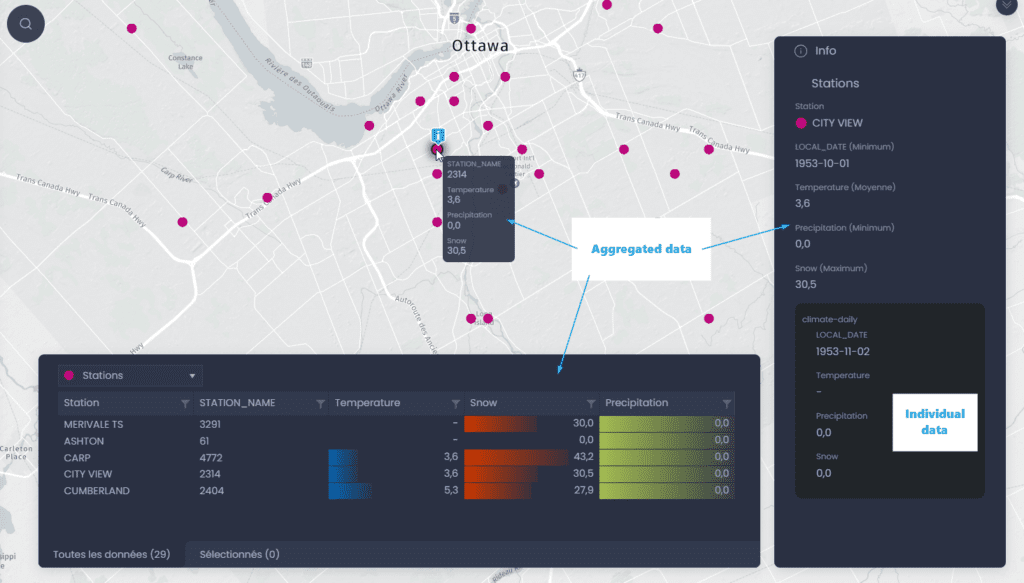Select the CUMBERLAND row
The image size is (1024, 583).
[396, 490]
